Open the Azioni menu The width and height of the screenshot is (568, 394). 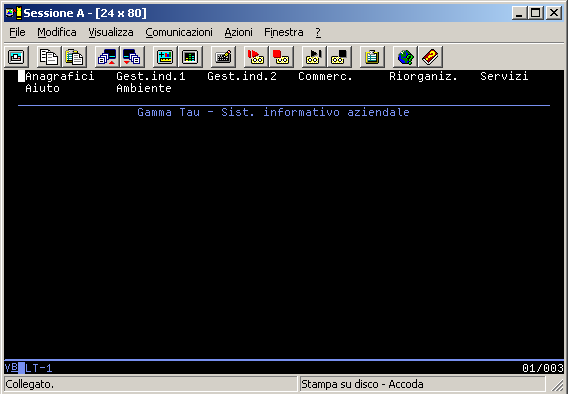238,32
